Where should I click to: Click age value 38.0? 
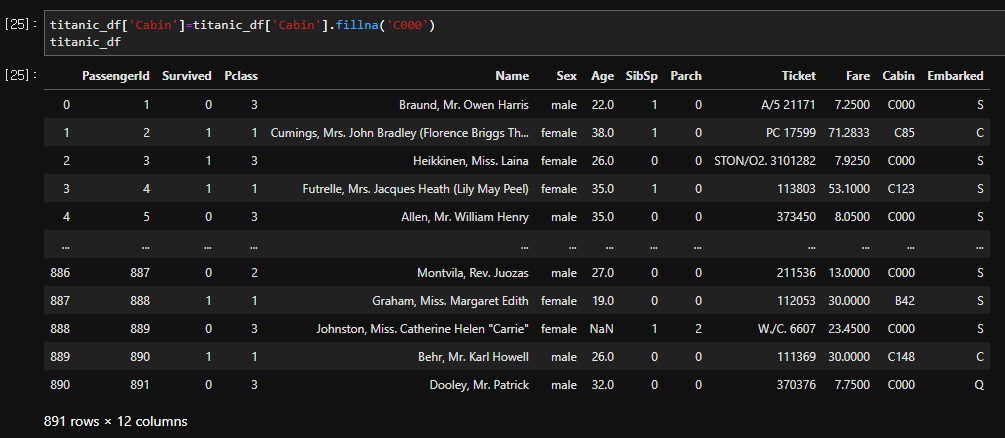pos(602,133)
